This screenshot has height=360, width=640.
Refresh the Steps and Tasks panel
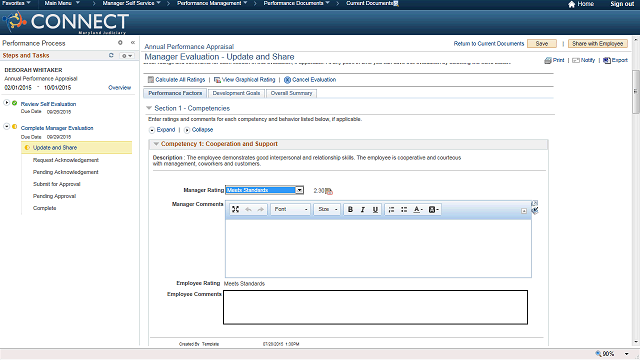tap(111, 55)
